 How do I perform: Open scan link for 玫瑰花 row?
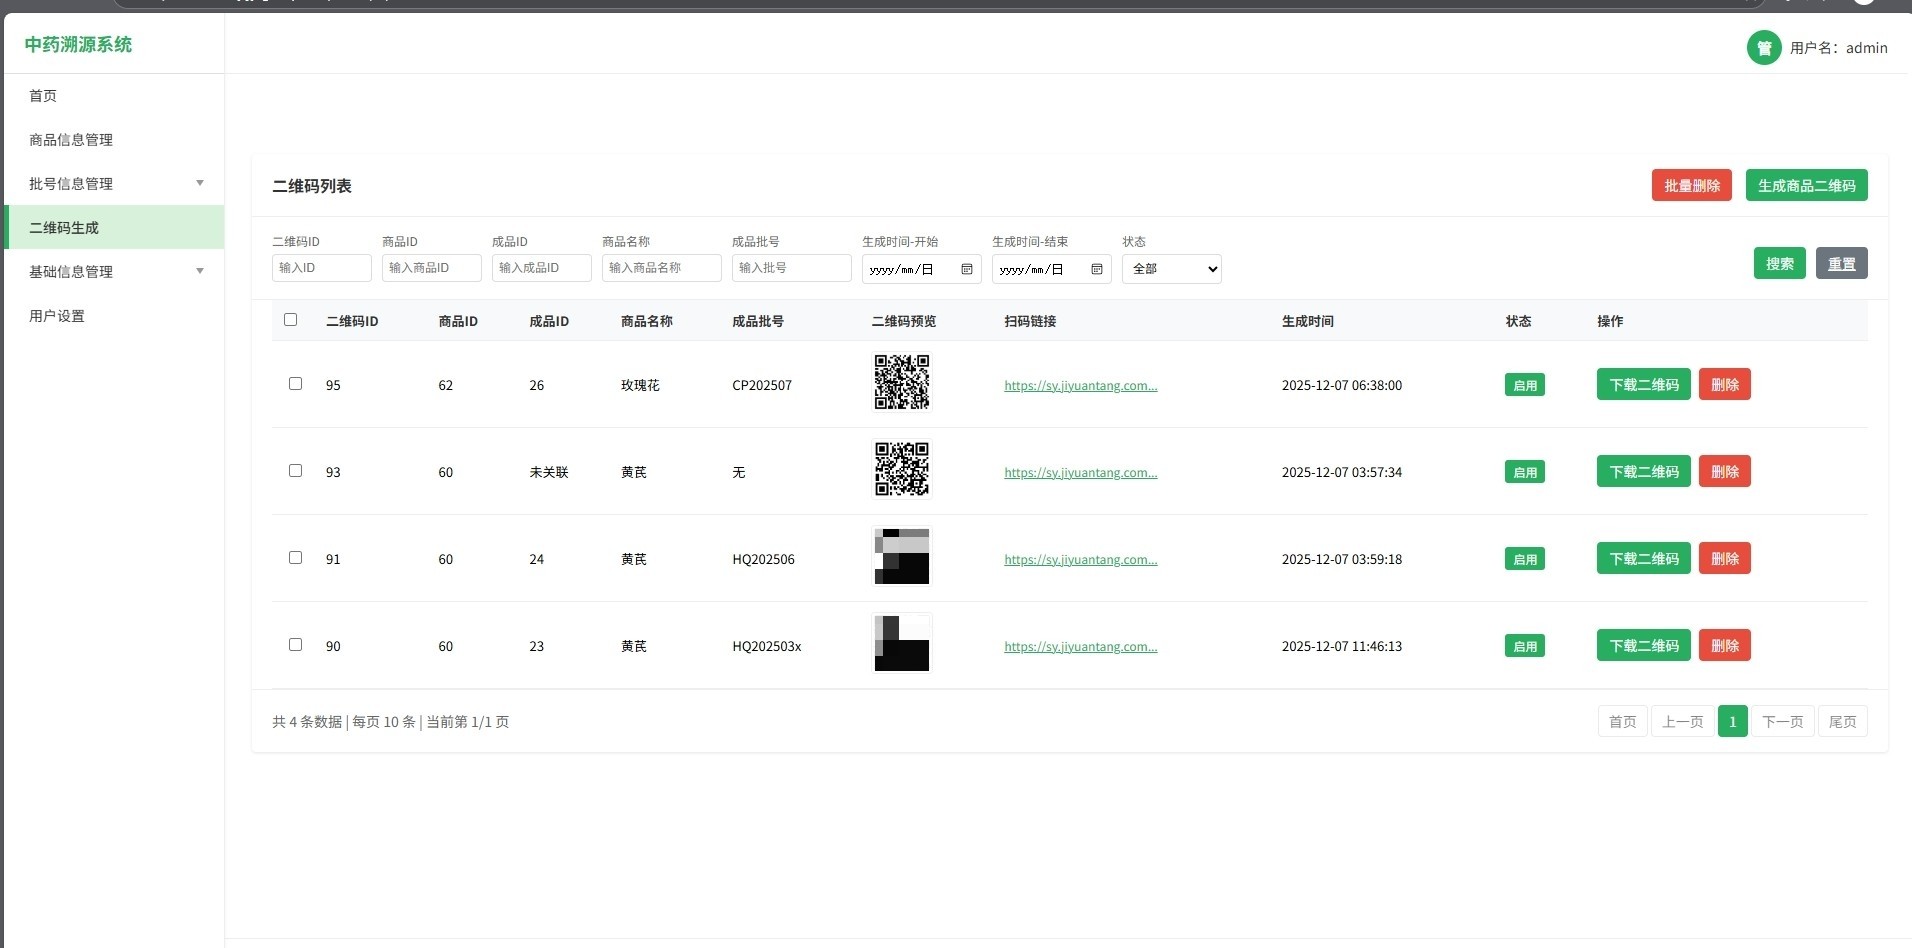click(x=1080, y=386)
